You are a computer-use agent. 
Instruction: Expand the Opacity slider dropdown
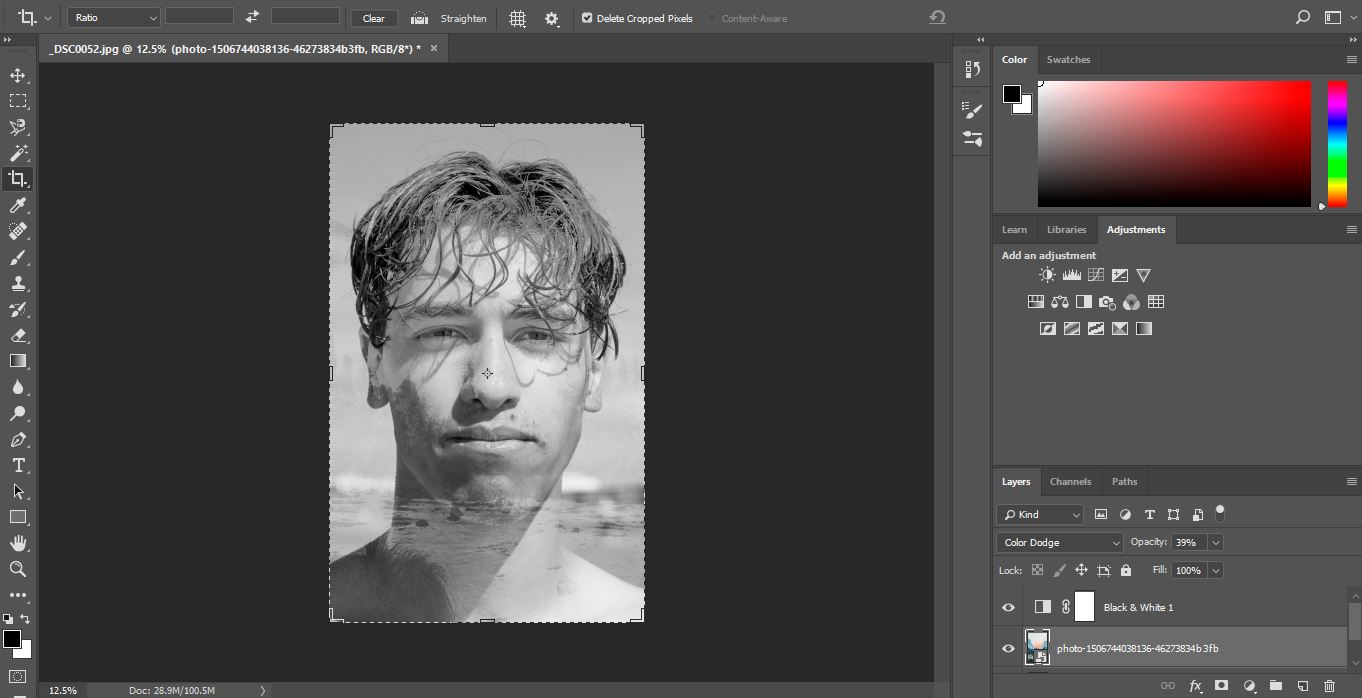1215,542
